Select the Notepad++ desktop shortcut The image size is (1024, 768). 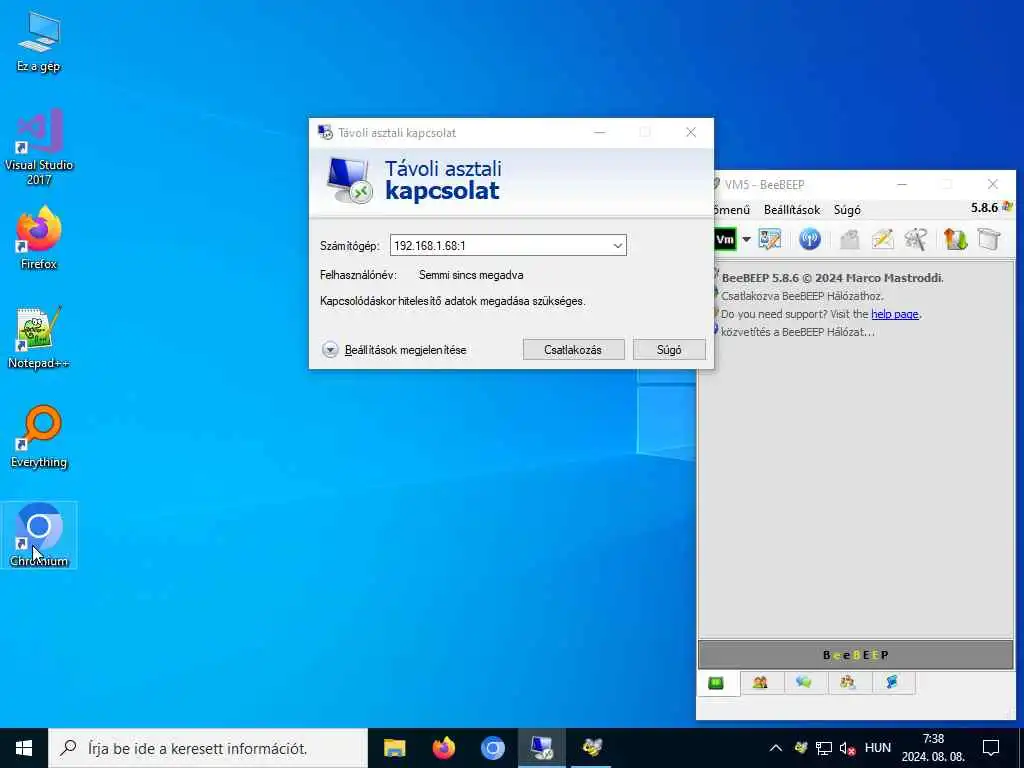click(x=39, y=338)
